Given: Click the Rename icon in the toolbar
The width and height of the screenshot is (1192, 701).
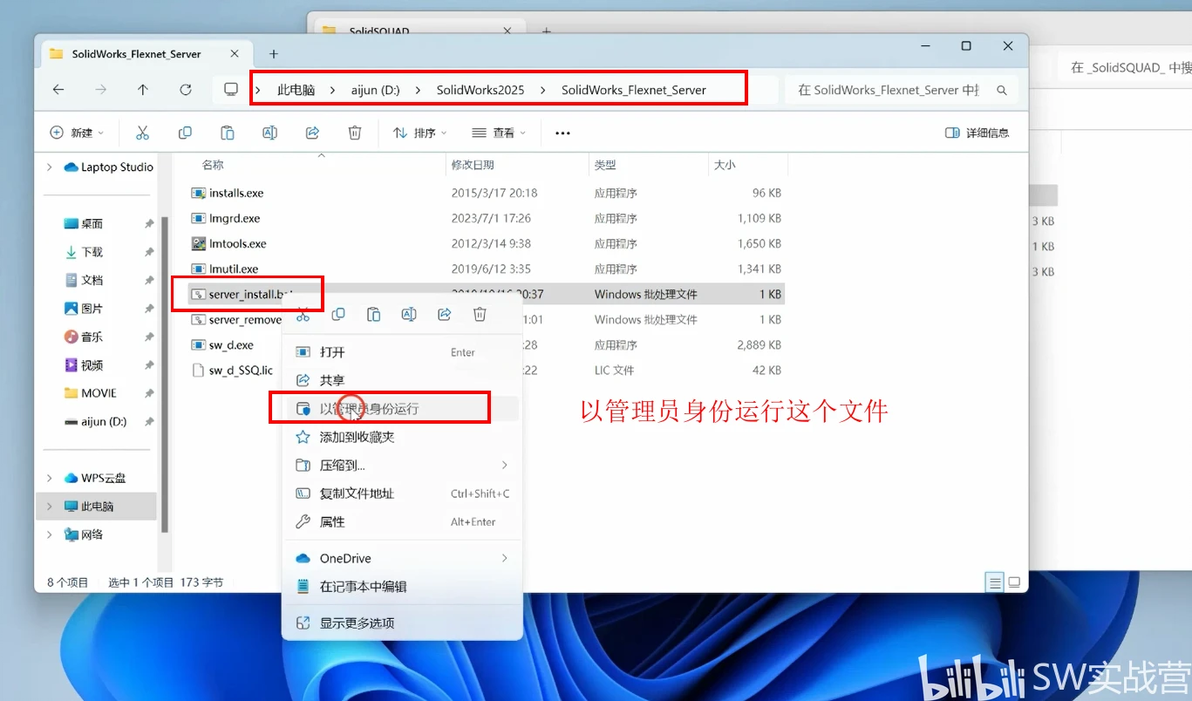Looking at the screenshot, I should (270, 133).
